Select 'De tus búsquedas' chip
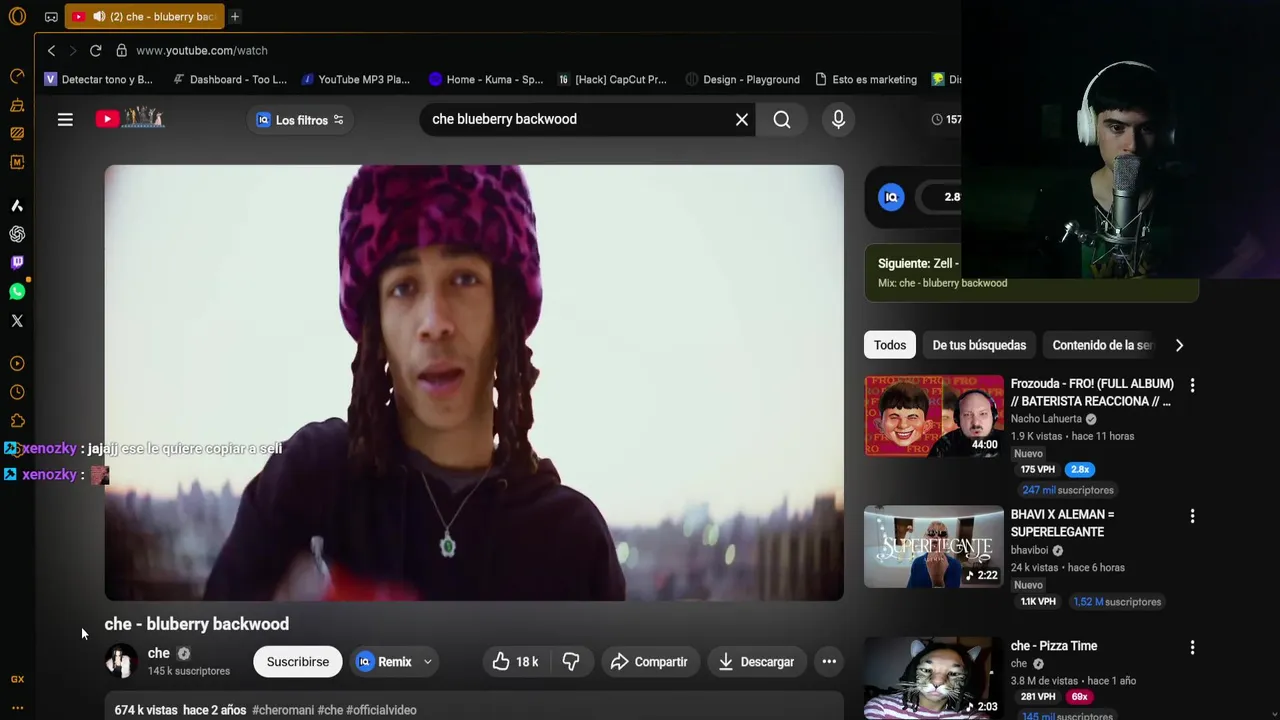 point(979,345)
